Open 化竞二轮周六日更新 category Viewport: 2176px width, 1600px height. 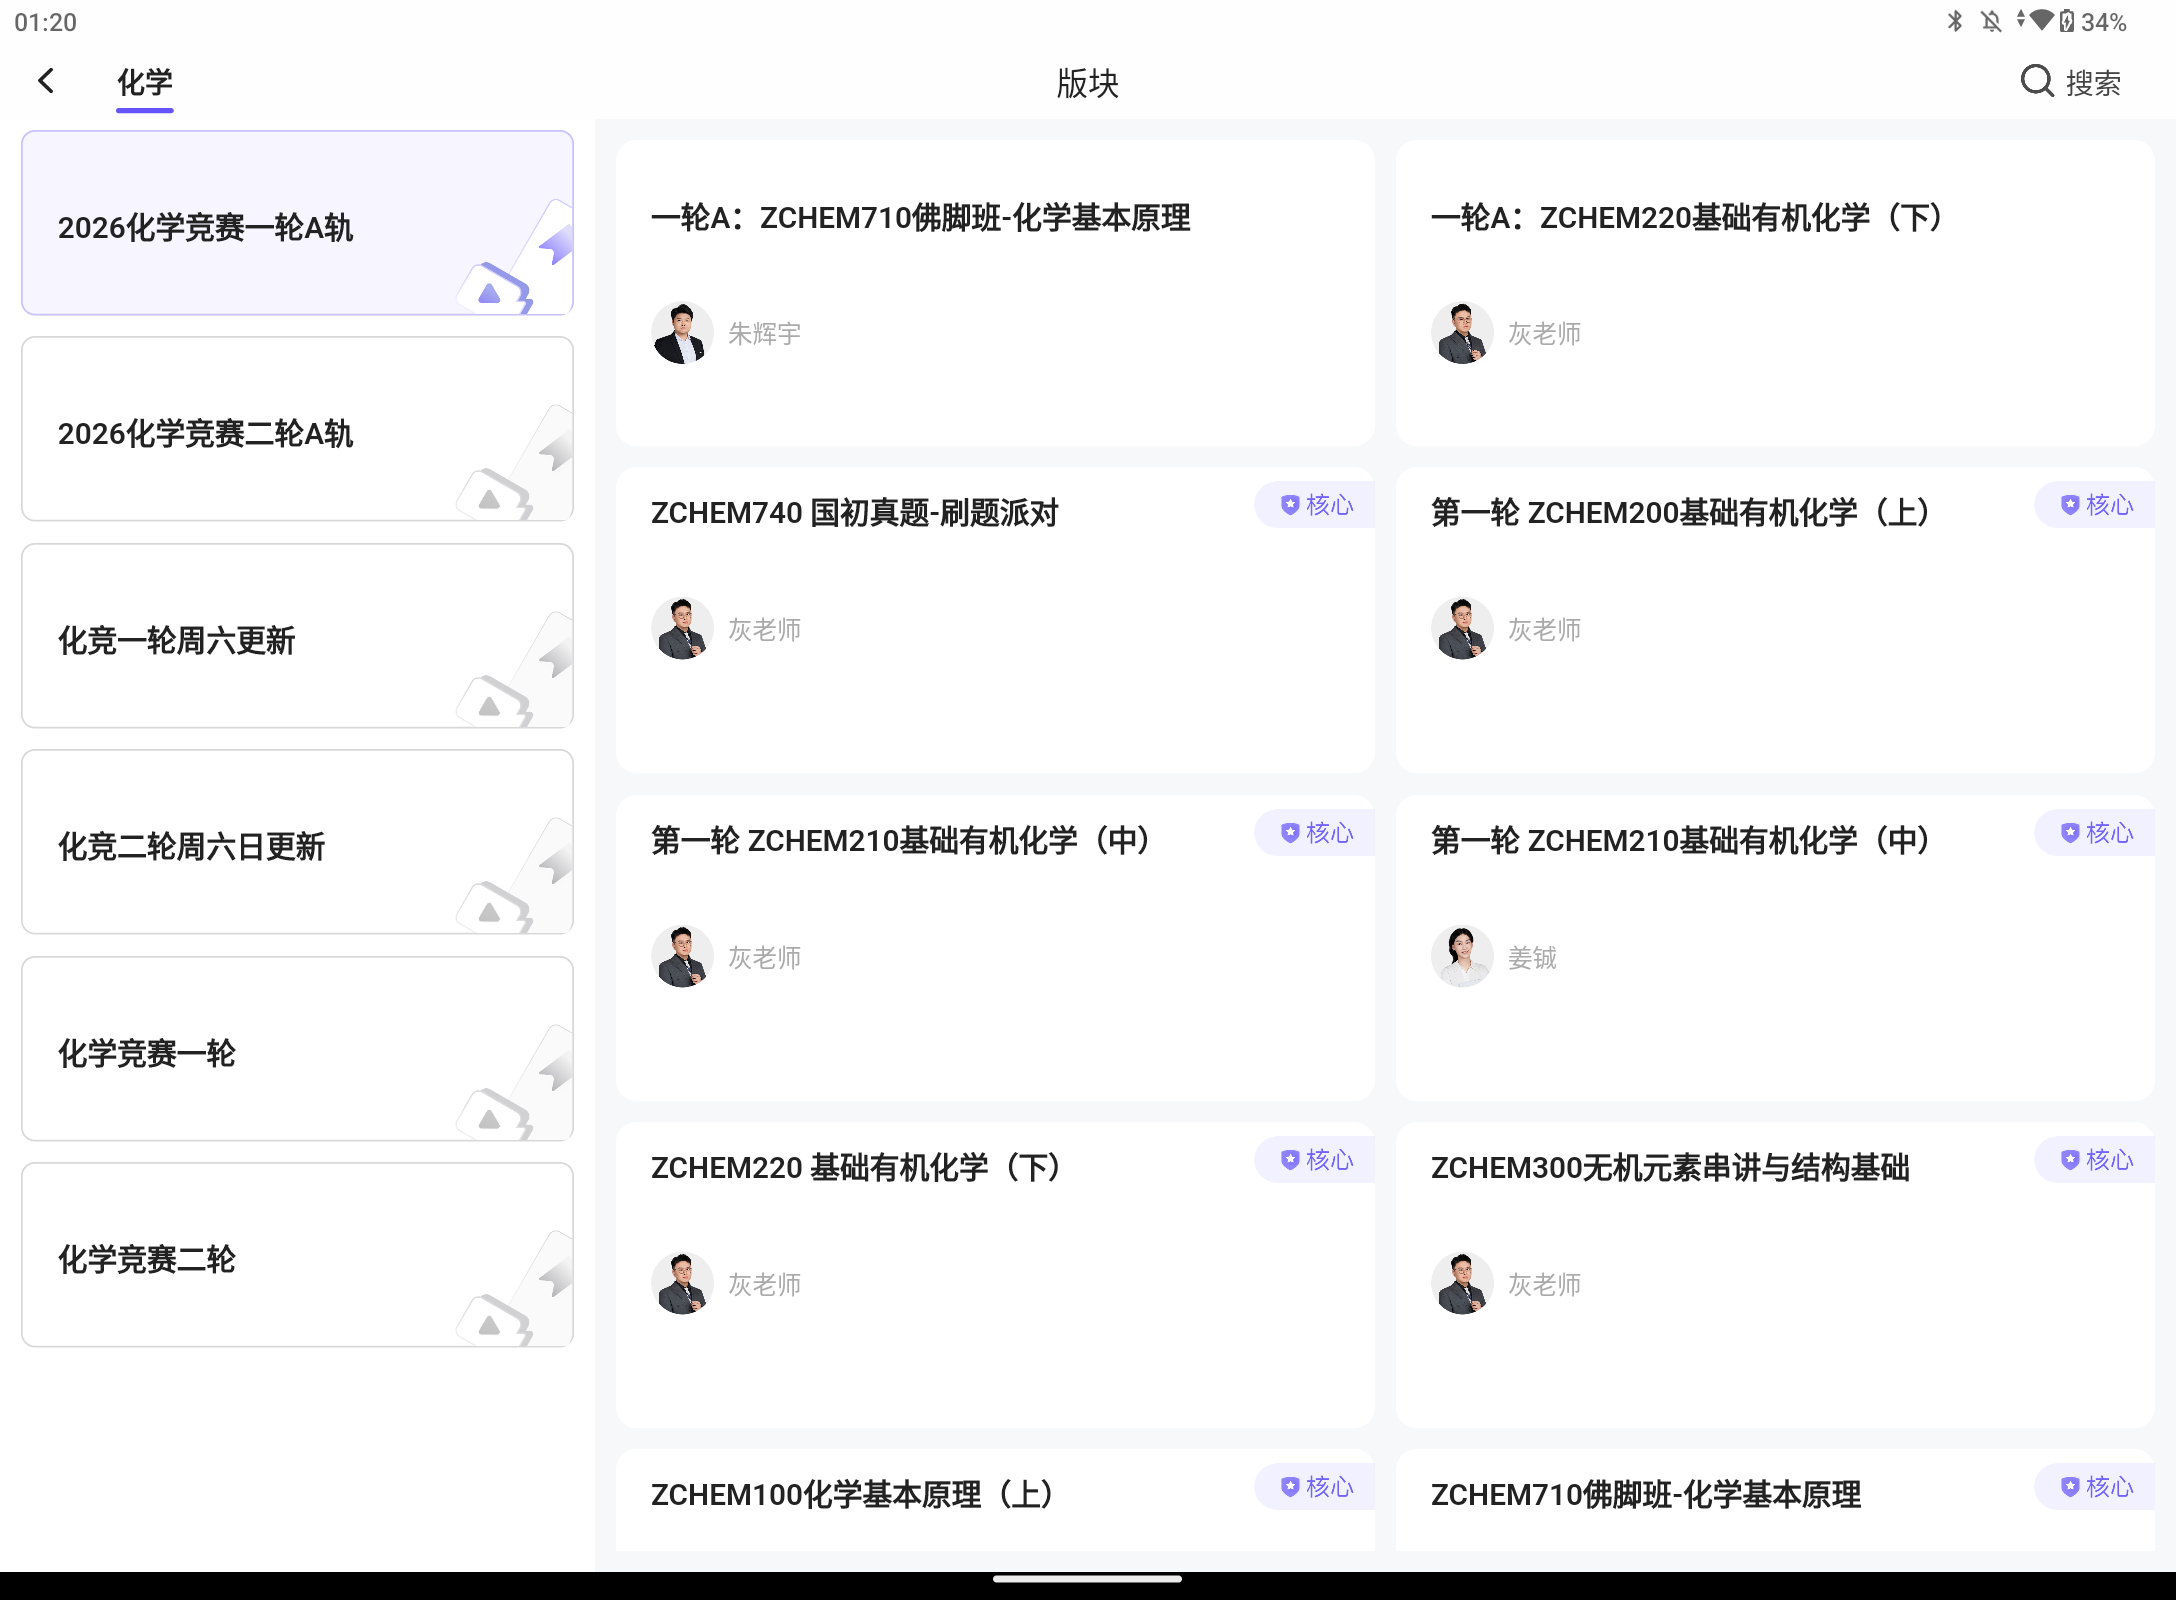pos(297,842)
